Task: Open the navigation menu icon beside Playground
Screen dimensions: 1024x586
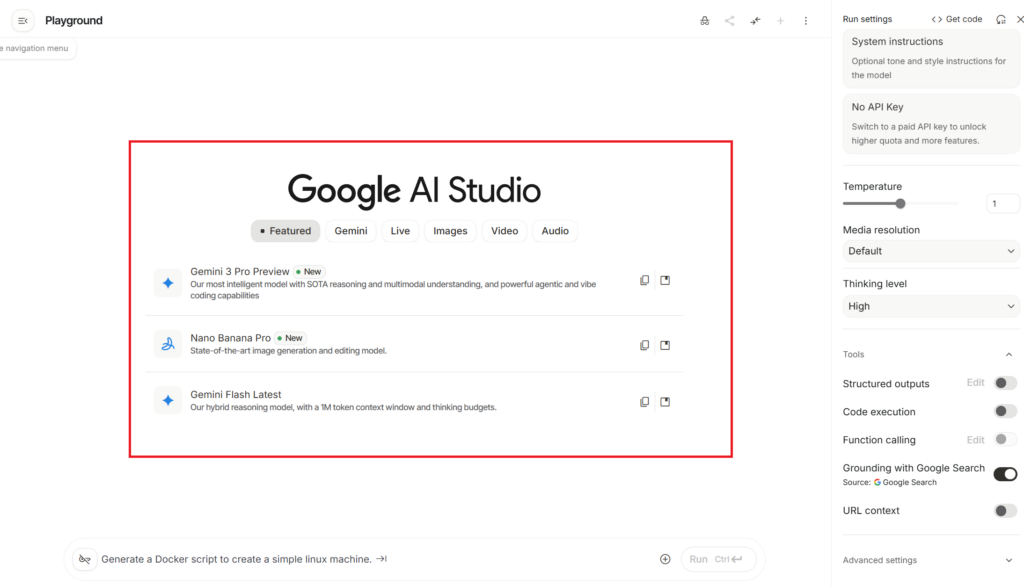Action: (x=23, y=21)
